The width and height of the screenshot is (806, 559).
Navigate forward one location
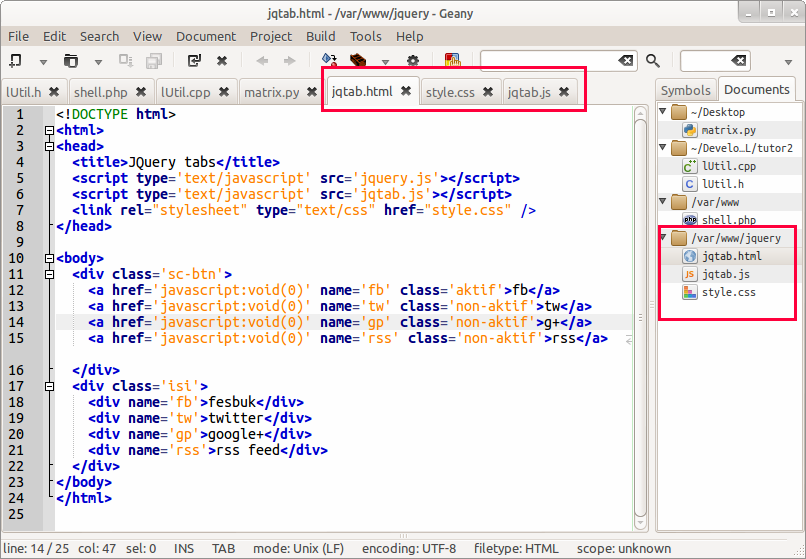click(x=290, y=61)
